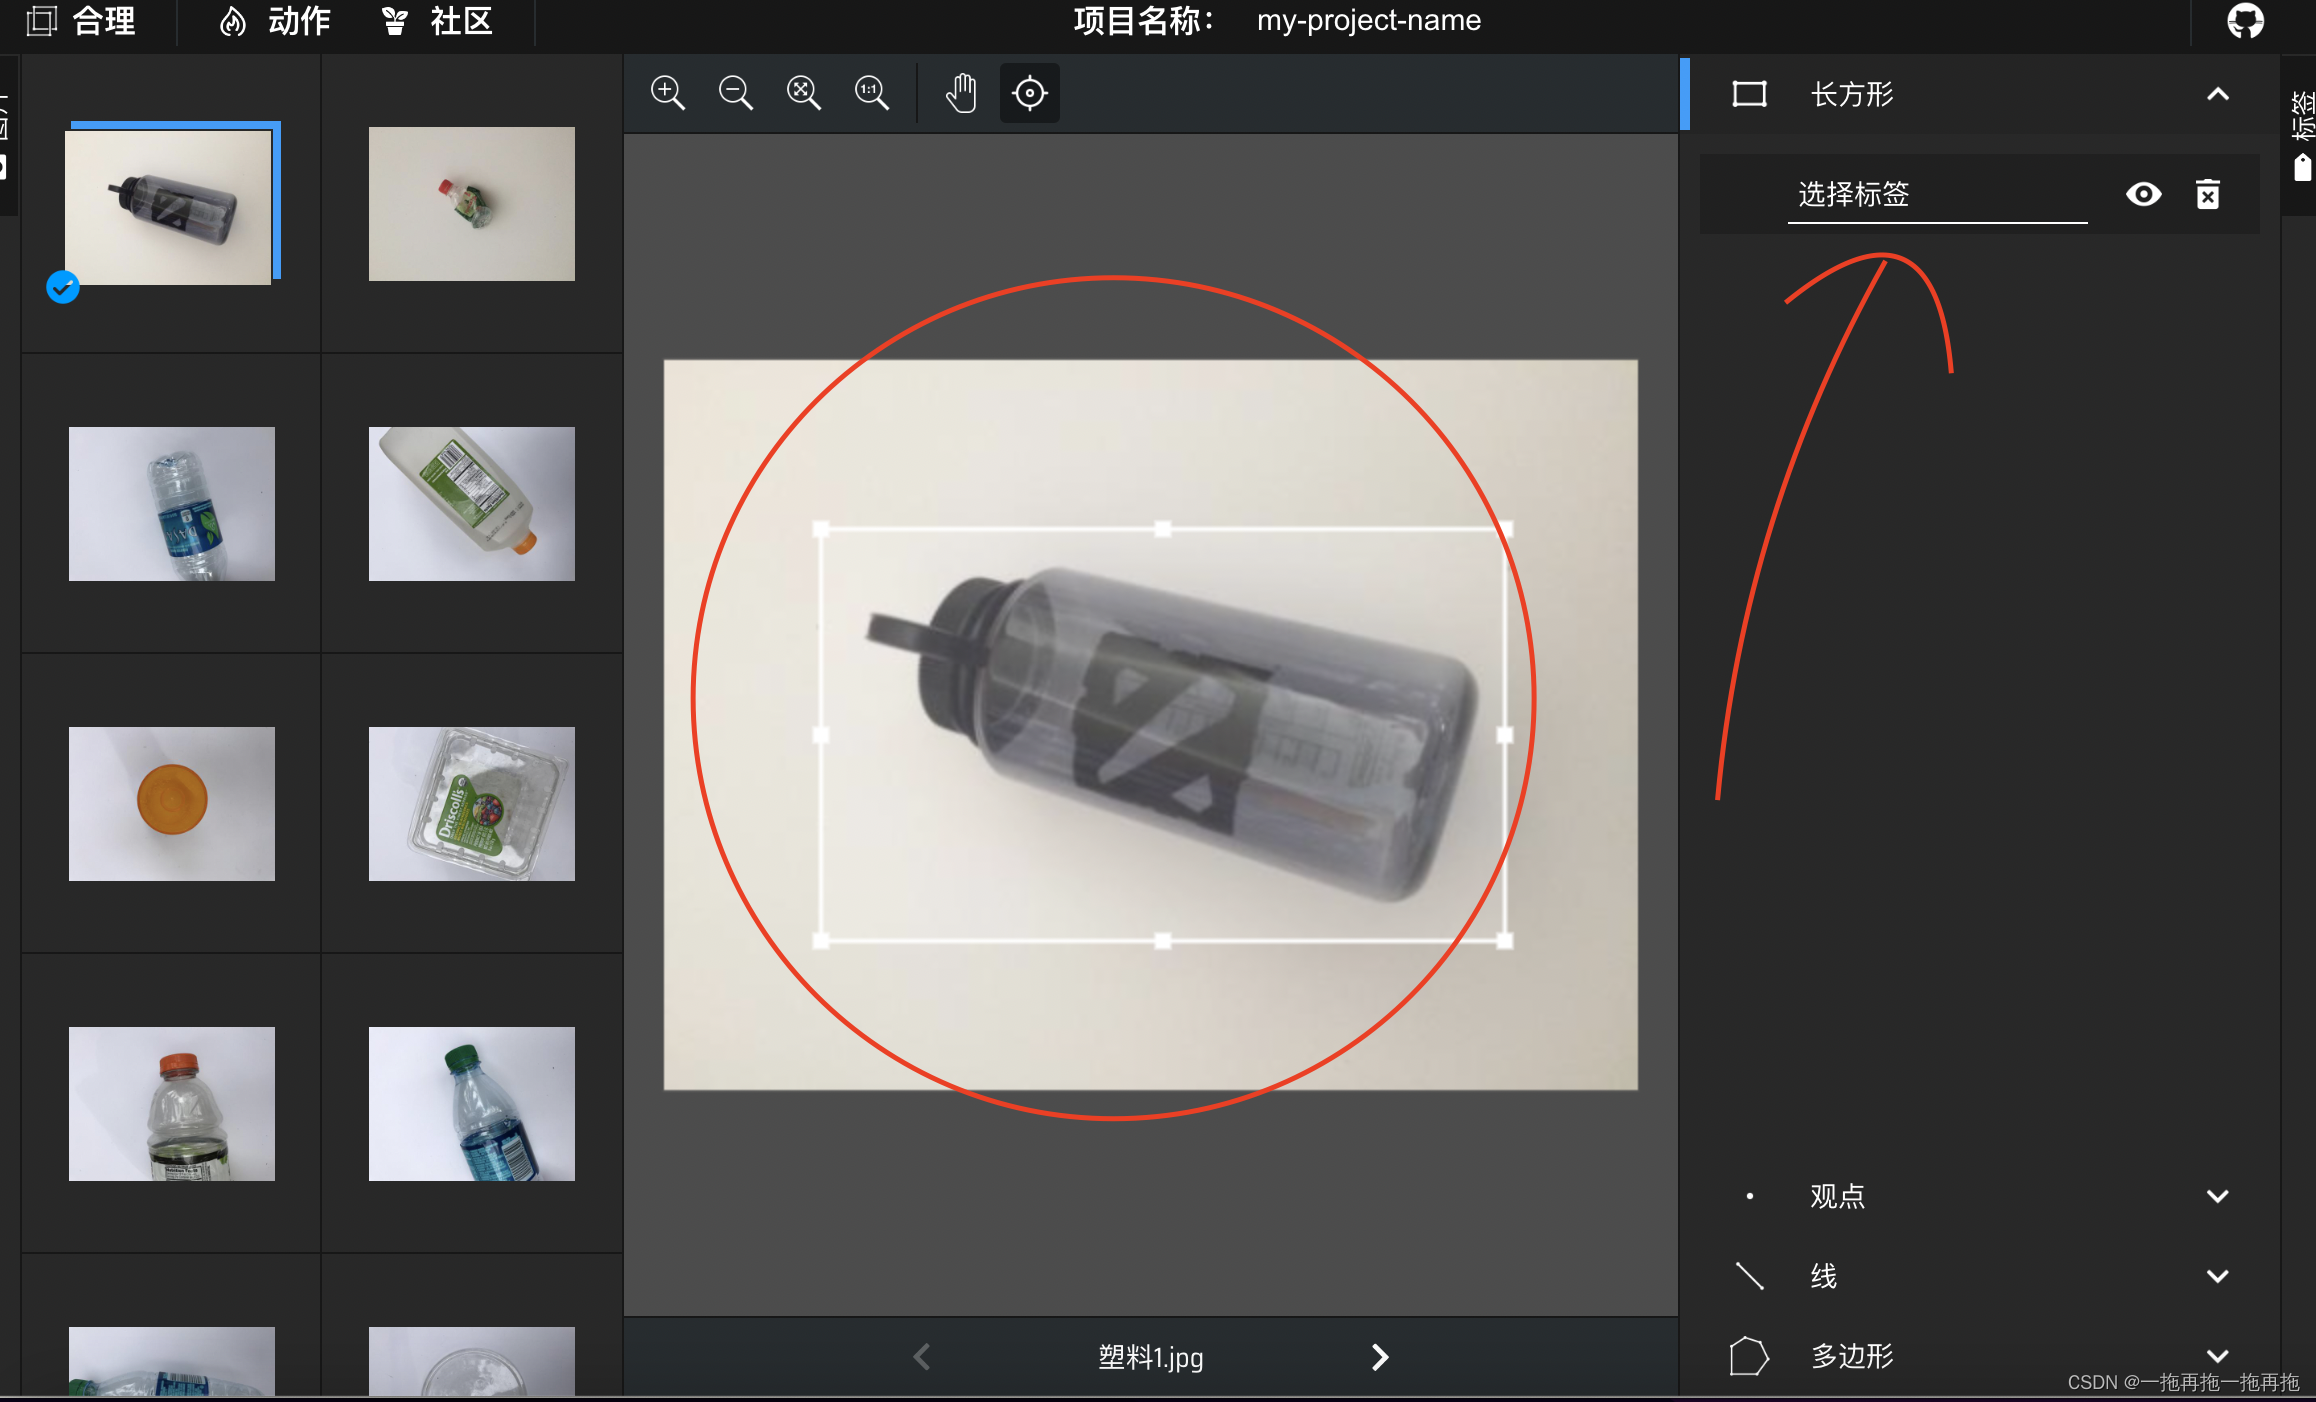Click the zoom-out tool

pyautogui.click(x=736, y=89)
